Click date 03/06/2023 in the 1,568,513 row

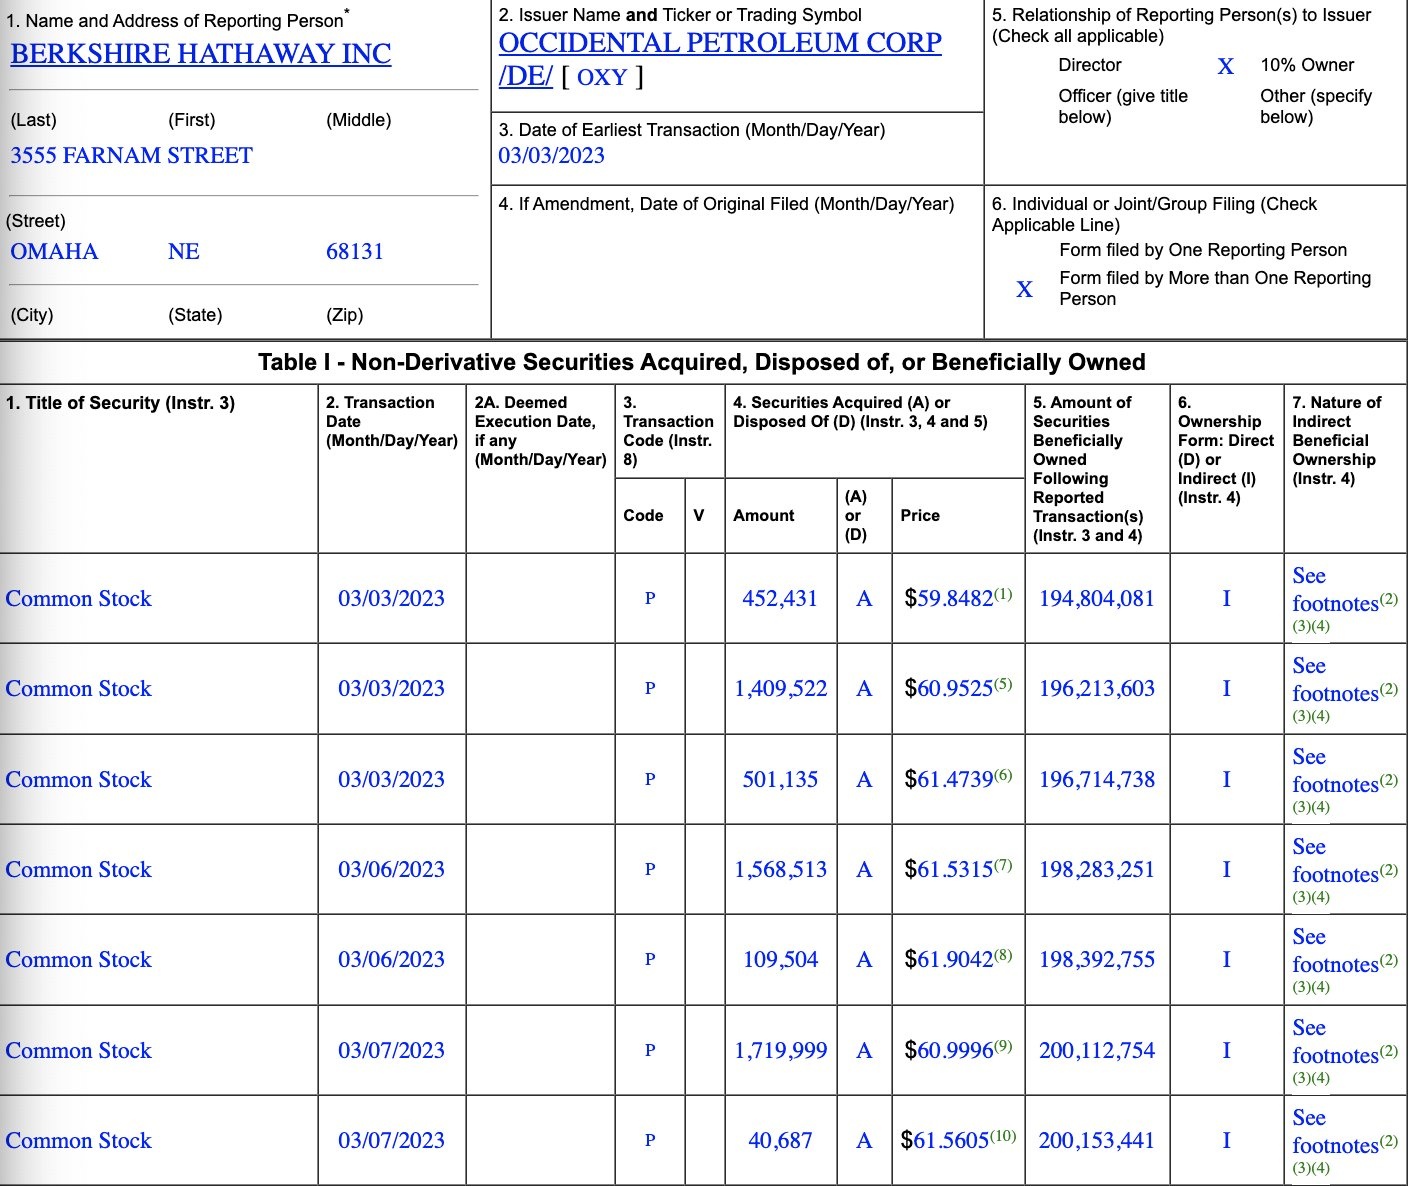coord(391,870)
